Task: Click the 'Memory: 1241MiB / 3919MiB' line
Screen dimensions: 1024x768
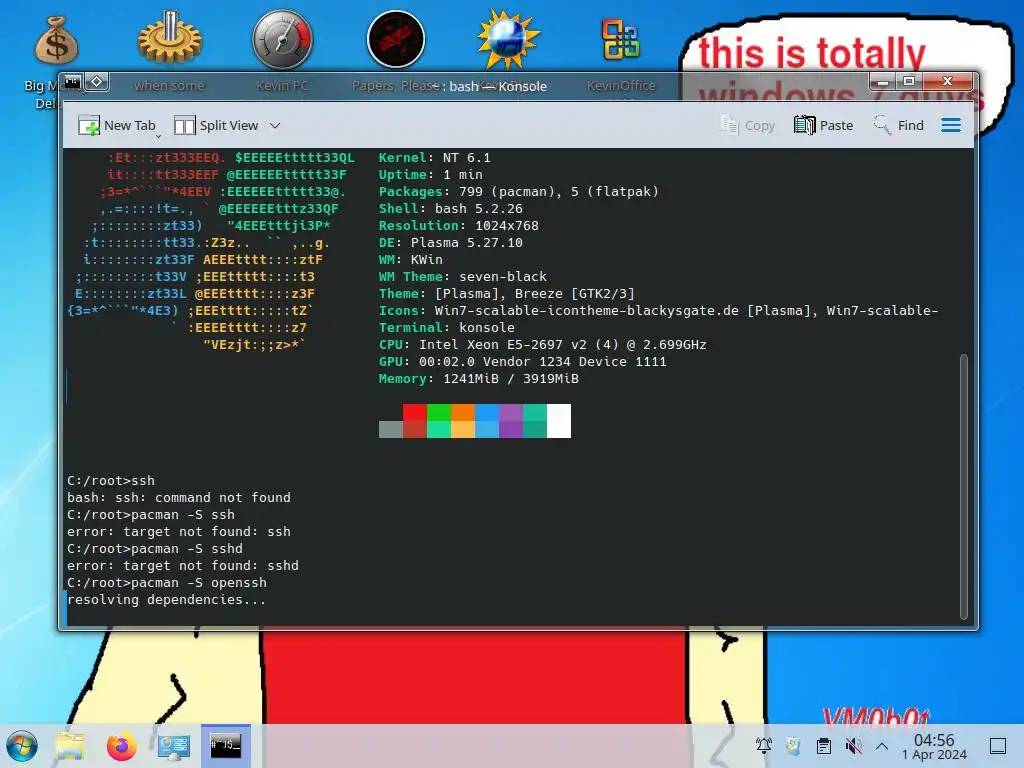Action: (479, 378)
